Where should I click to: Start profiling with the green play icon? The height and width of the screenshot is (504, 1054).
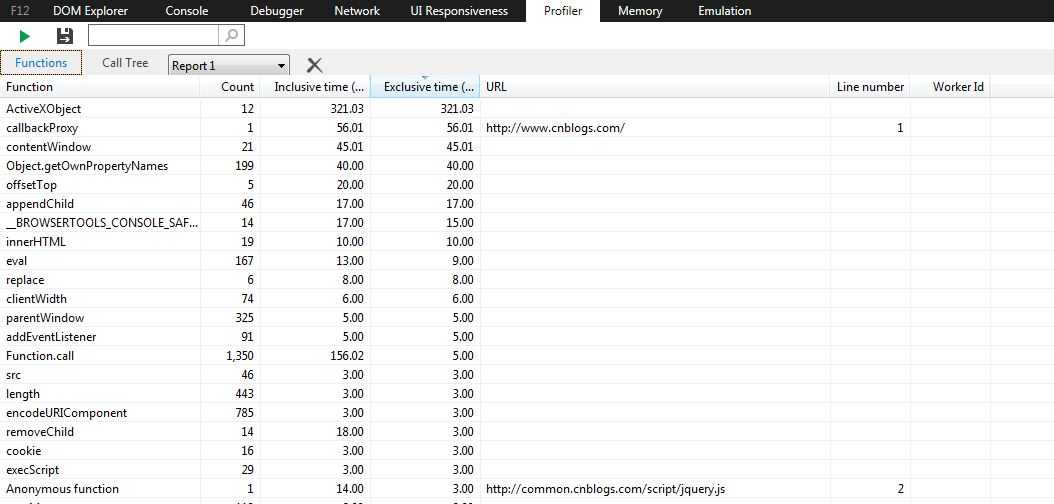click(x=25, y=36)
